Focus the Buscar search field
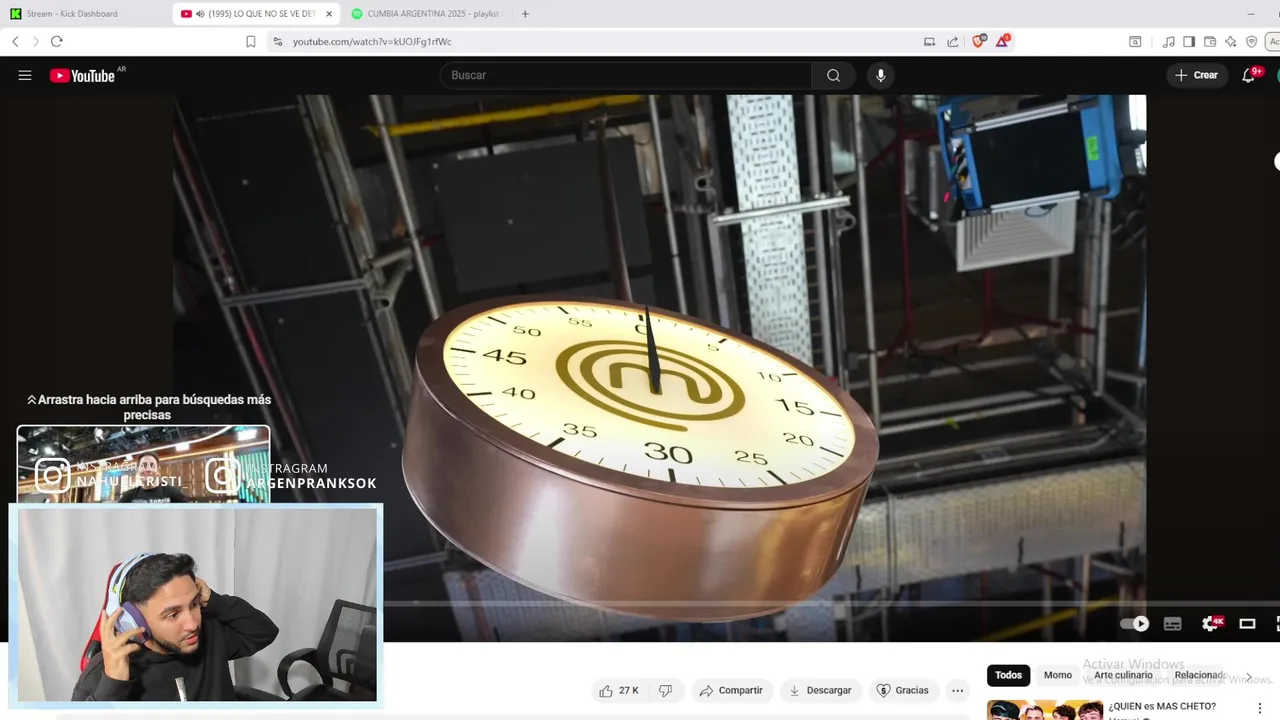The image size is (1280, 720). pyautogui.click(x=627, y=75)
